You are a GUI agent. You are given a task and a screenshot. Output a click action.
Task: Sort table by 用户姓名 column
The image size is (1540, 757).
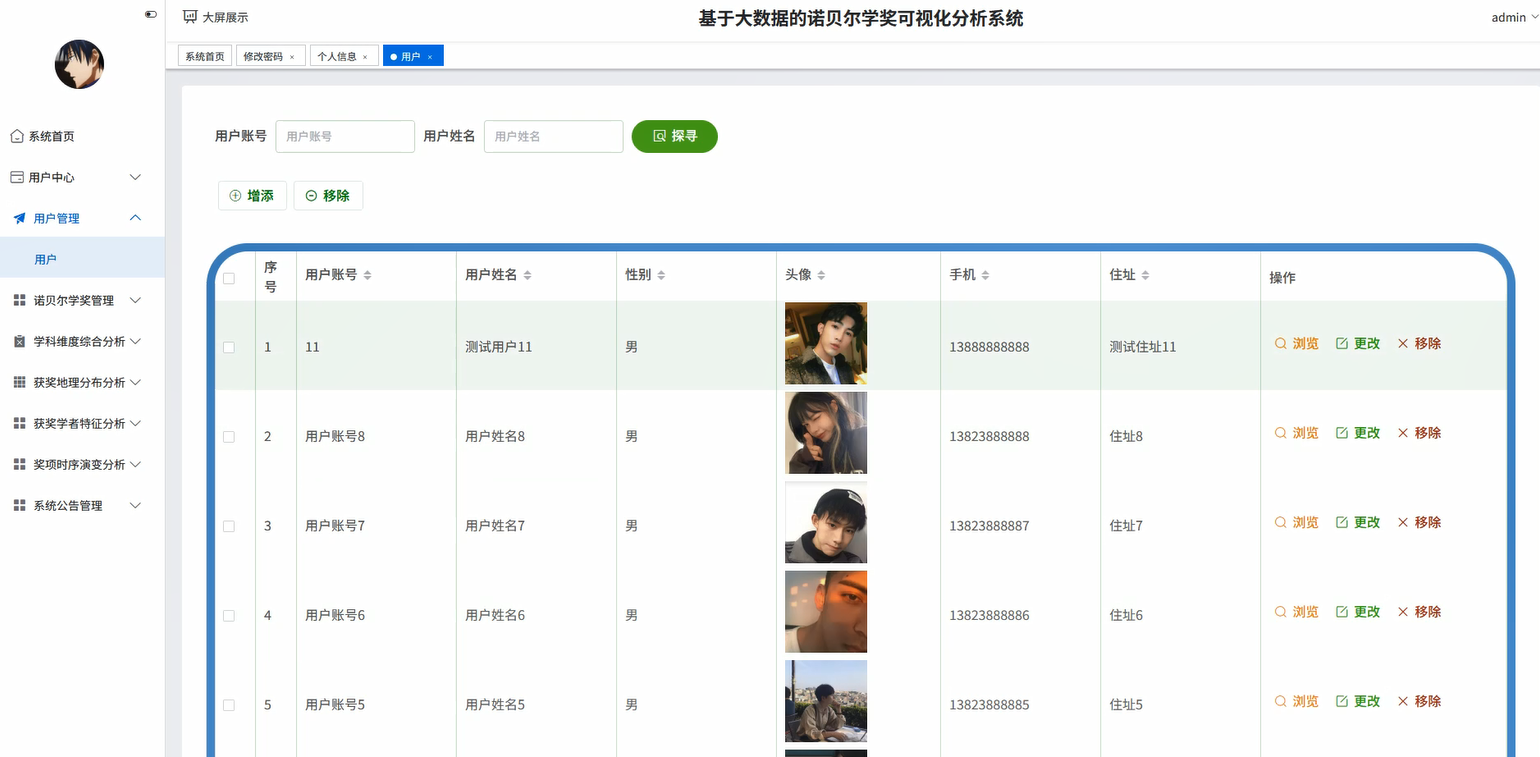click(527, 275)
